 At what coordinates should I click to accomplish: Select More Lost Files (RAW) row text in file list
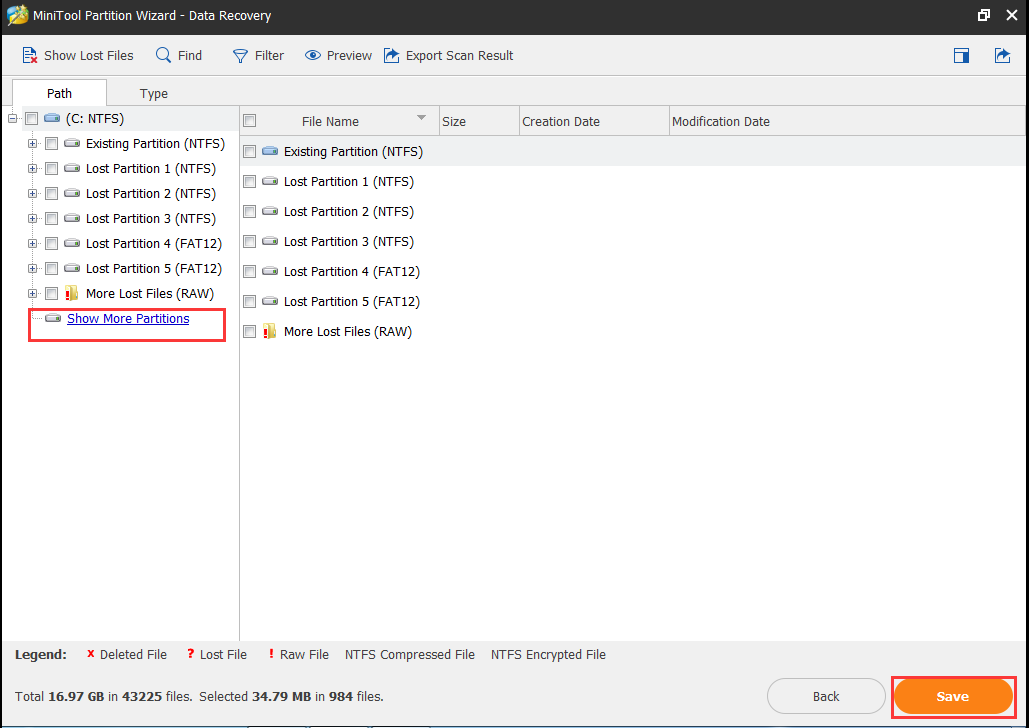(348, 332)
